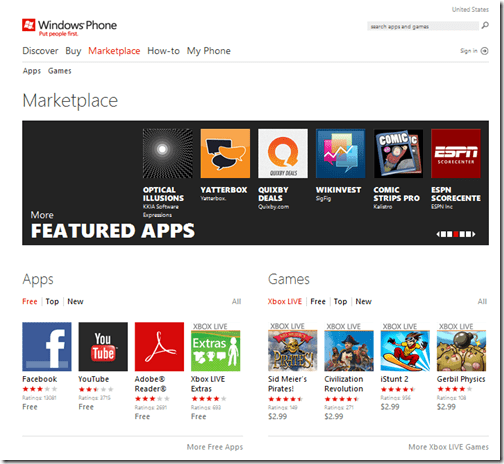Follow the More Xbox LIVE Games link
504x464 pixels.
point(449,447)
